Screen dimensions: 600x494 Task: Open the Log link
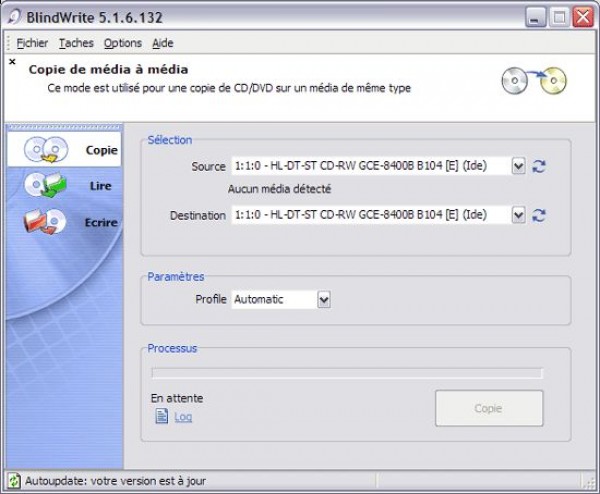pos(183,417)
